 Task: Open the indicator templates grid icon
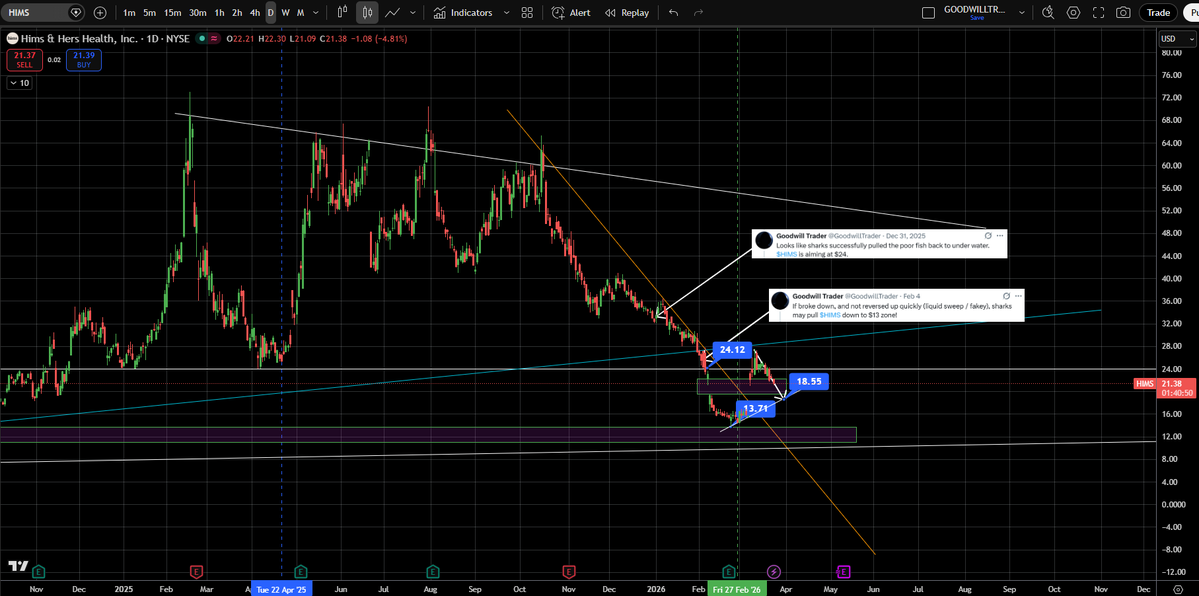click(x=527, y=13)
